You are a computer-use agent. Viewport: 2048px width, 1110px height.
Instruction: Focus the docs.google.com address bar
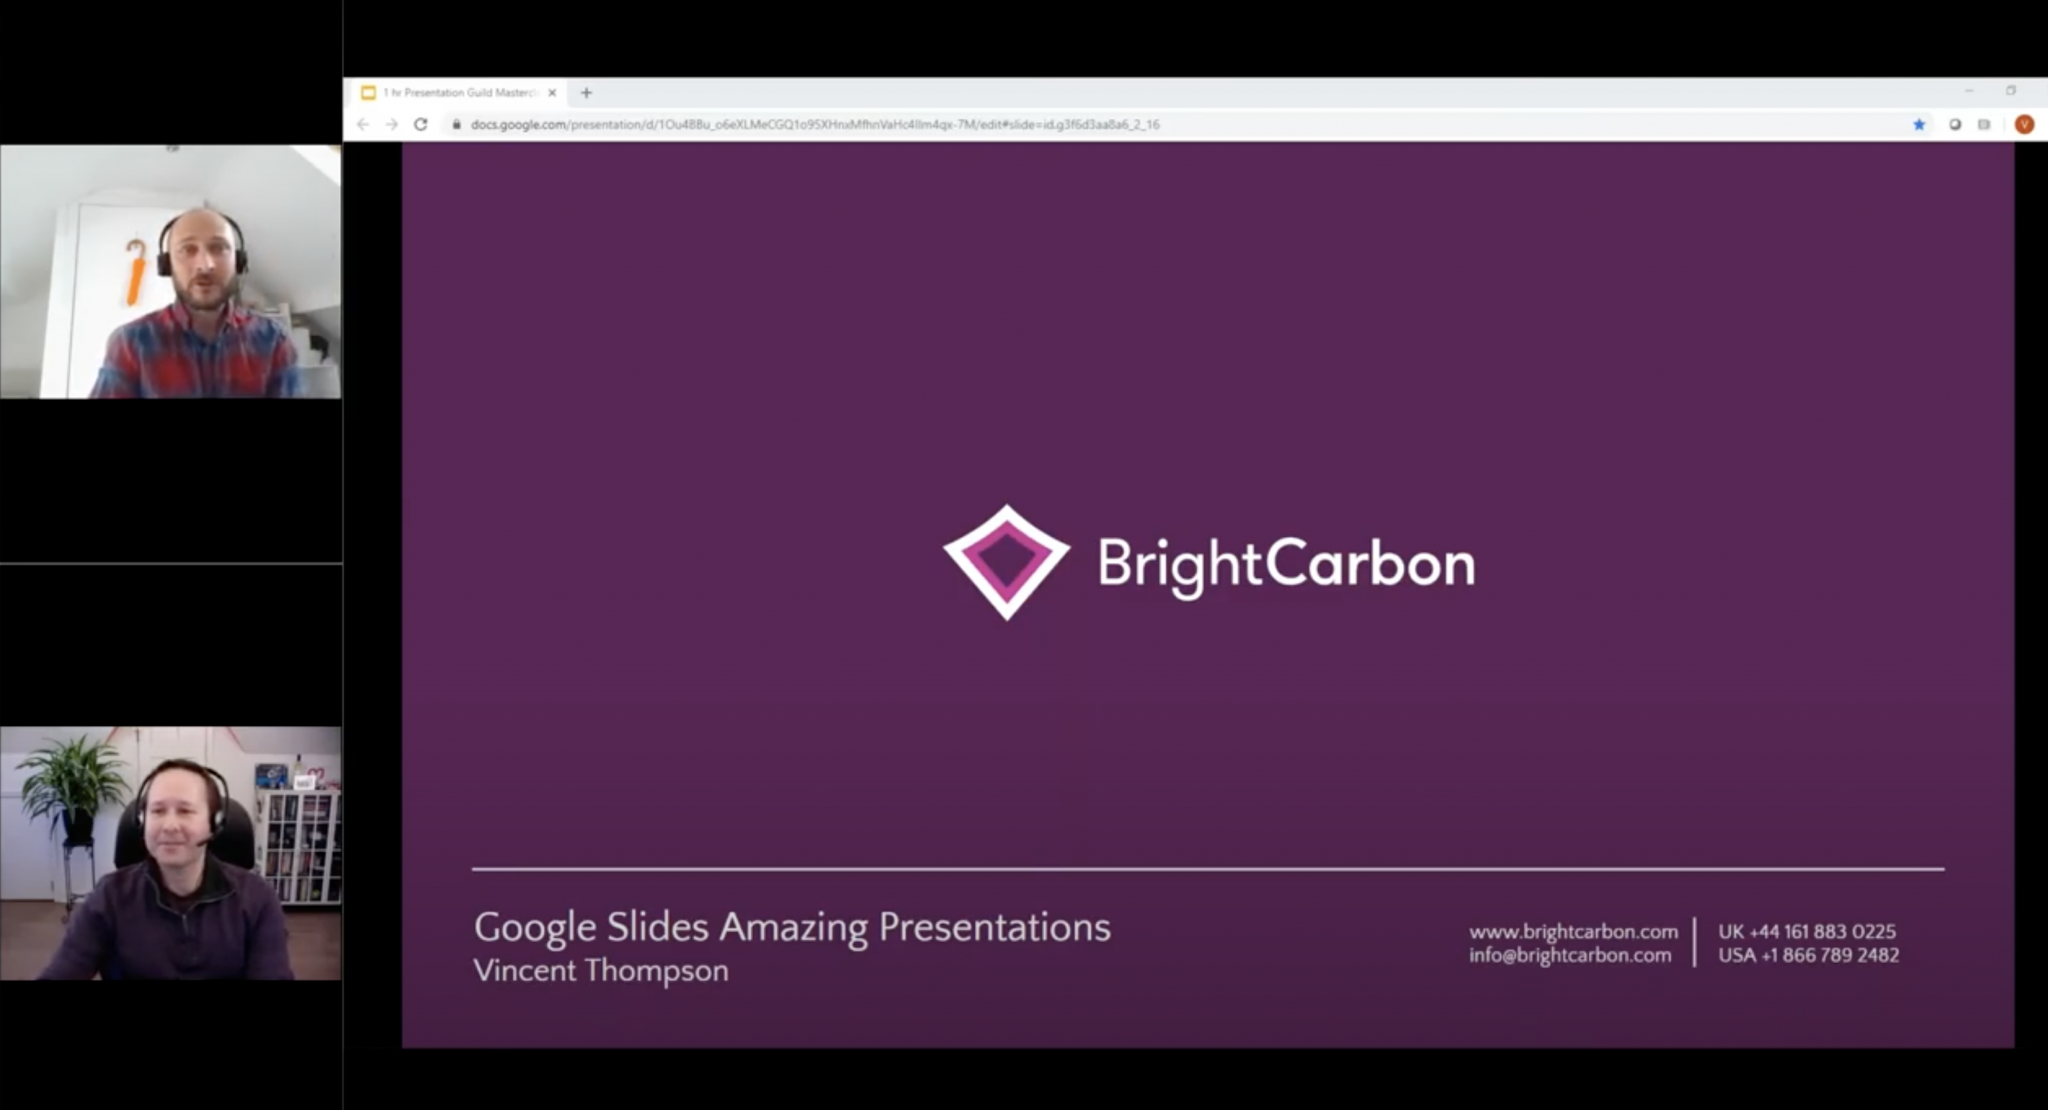[x=1180, y=125]
